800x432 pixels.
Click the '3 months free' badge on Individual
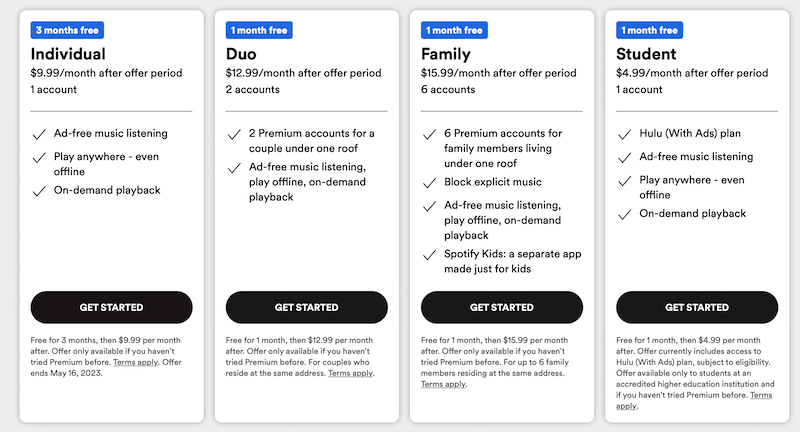point(68,31)
